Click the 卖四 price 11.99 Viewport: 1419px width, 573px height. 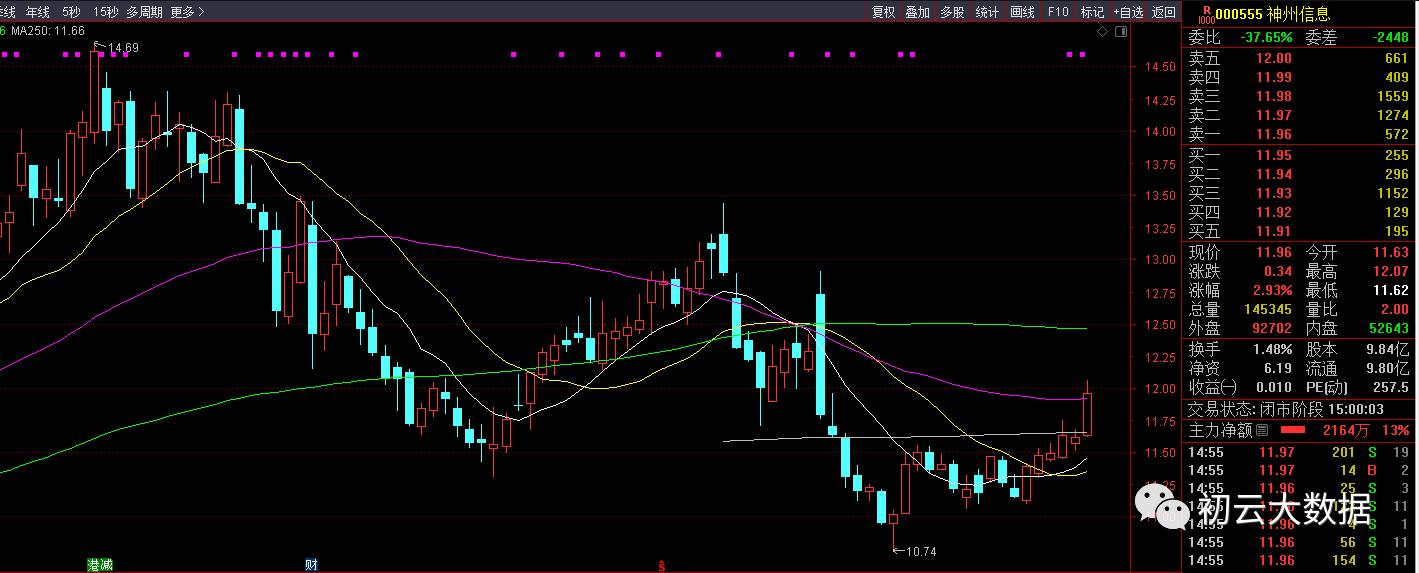pyautogui.click(x=1274, y=77)
